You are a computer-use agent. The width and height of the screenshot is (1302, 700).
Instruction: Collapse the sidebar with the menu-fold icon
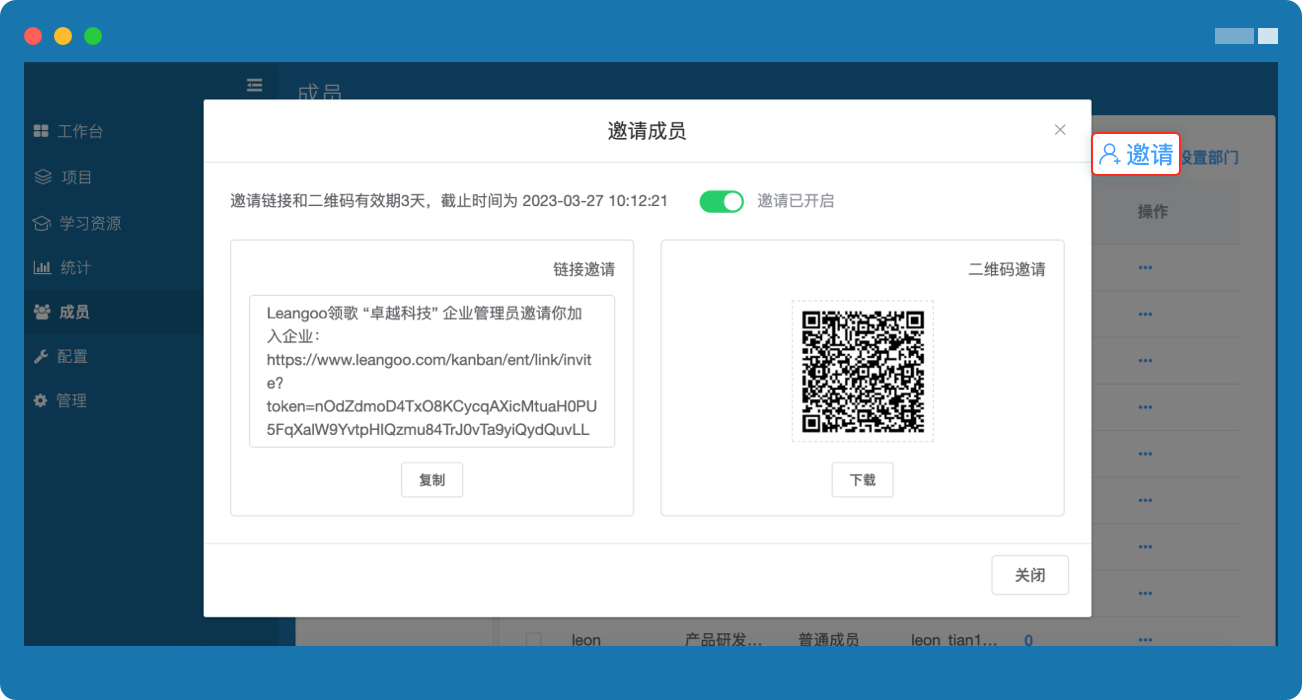tap(254, 85)
